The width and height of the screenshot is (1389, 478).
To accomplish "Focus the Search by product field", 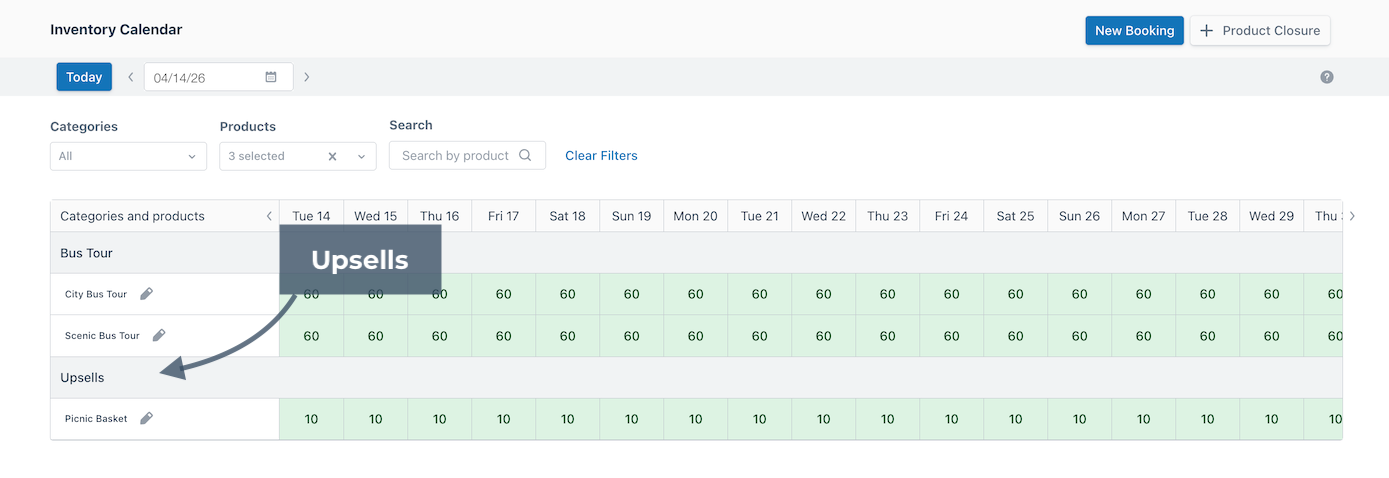I will pyautogui.click(x=467, y=155).
